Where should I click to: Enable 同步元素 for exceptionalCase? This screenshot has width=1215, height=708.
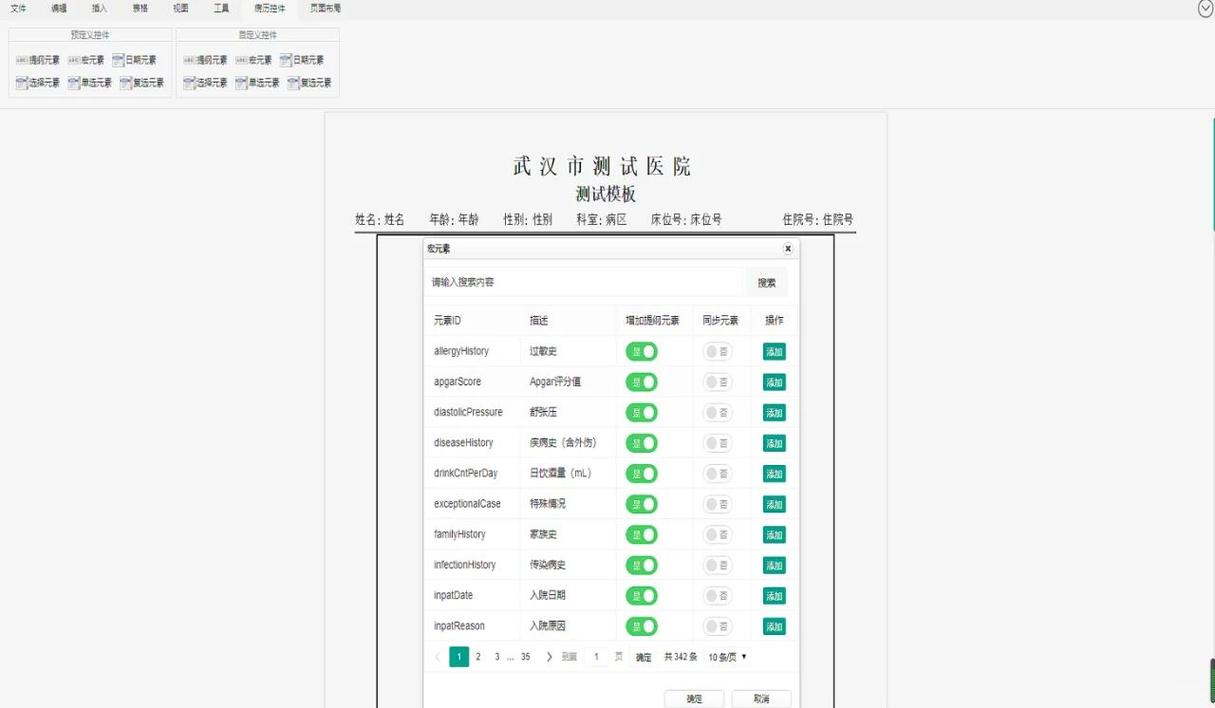pyautogui.click(x=717, y=504)
